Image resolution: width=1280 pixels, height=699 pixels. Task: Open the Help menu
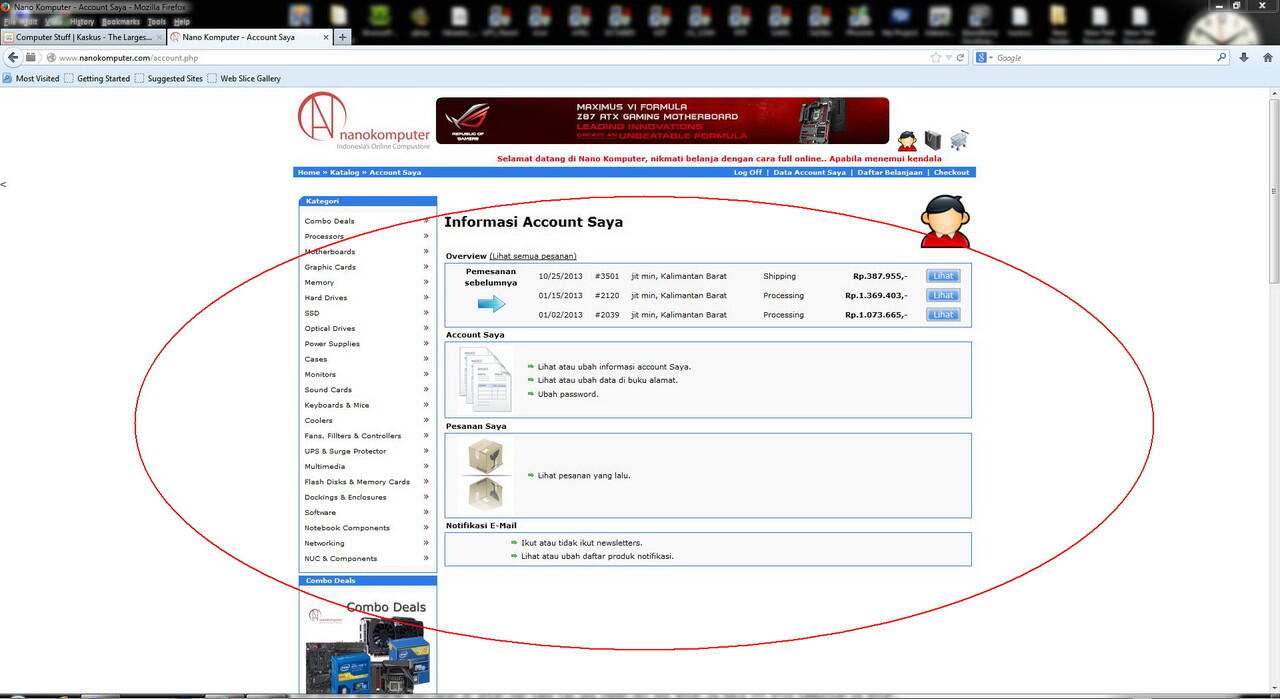pyautogui.click(x=181, y=21)
